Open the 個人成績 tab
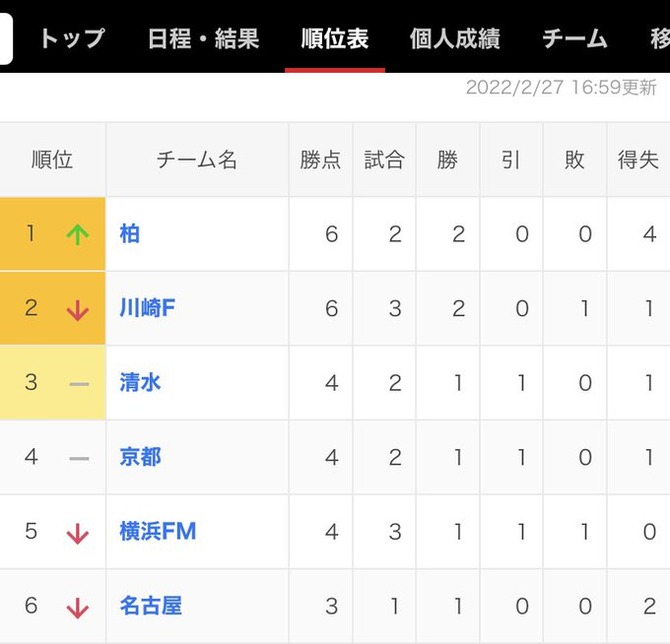The height and width of the screenshot is (644, 670). (x=455, y=38)
